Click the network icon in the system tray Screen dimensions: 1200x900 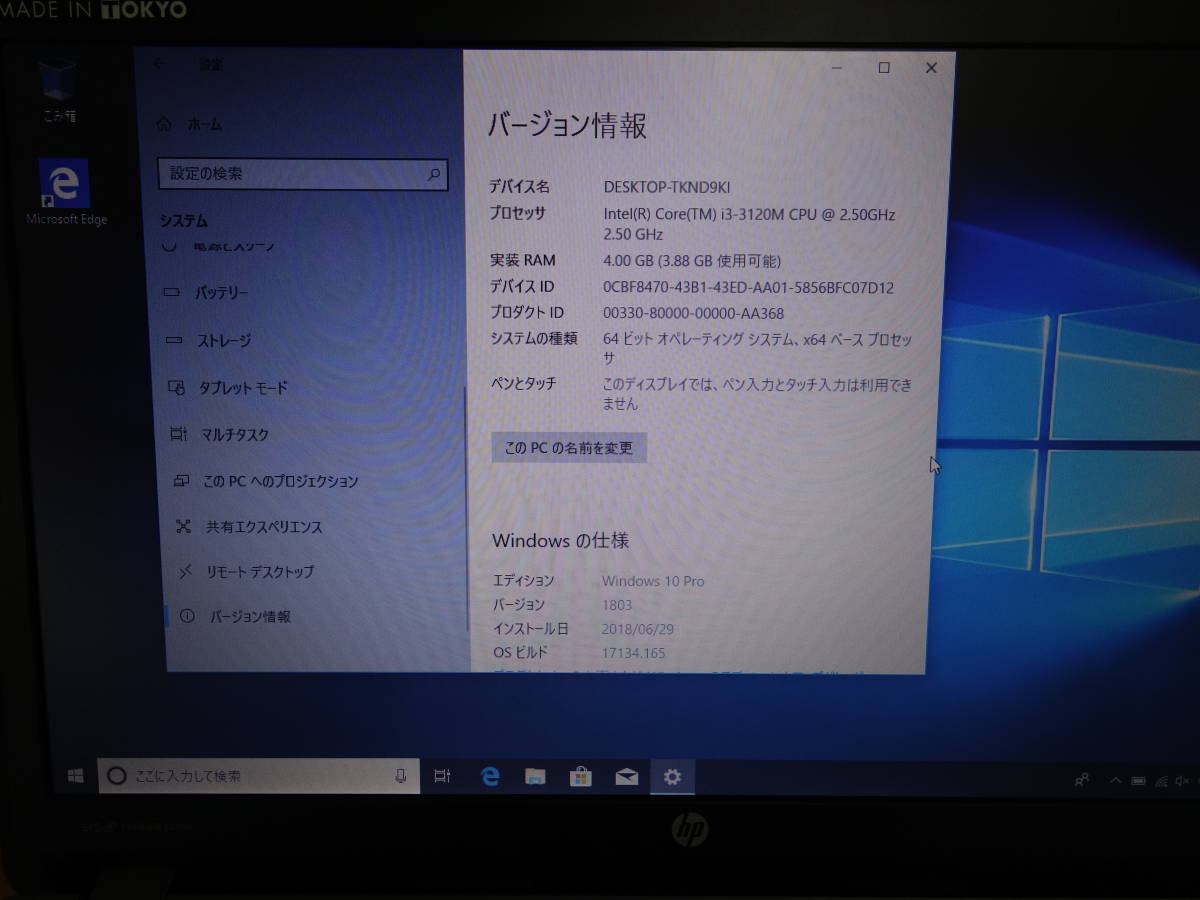[1162, 780]
